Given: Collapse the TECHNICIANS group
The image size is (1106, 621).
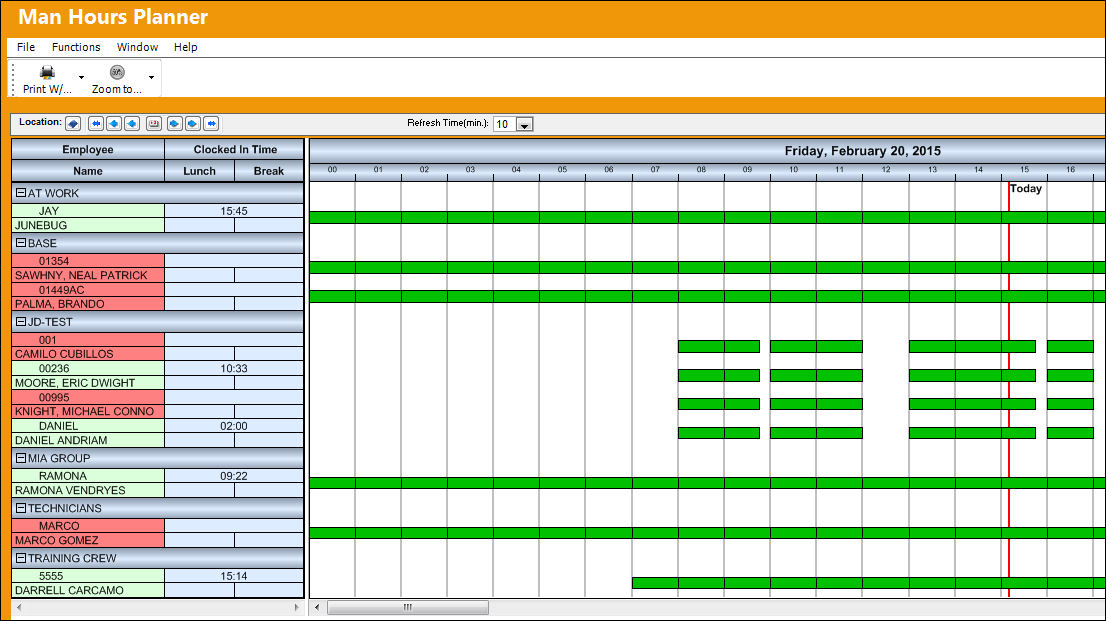Looking at the screenshot, I should coord(21,508).
